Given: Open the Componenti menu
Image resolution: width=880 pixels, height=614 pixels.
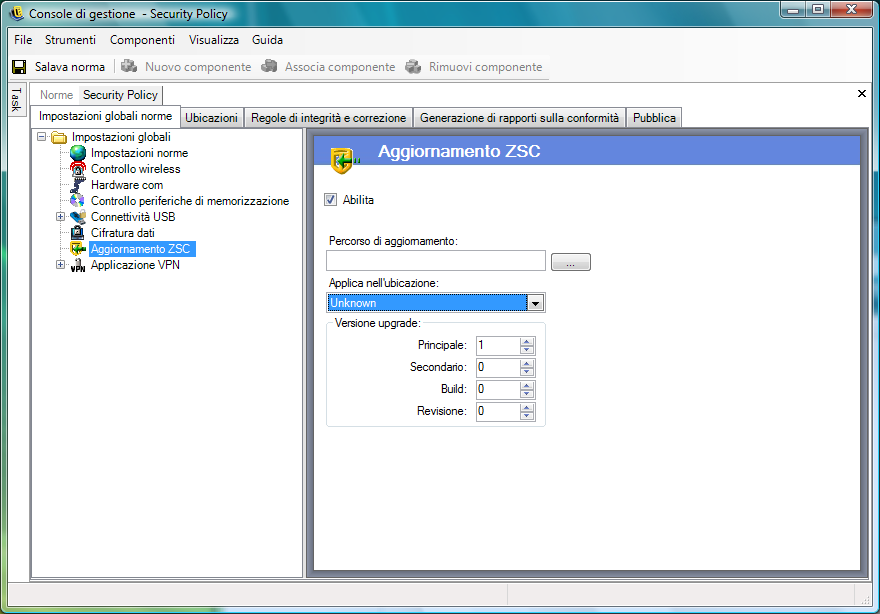Looking at the screenshot, I should 142,40.
